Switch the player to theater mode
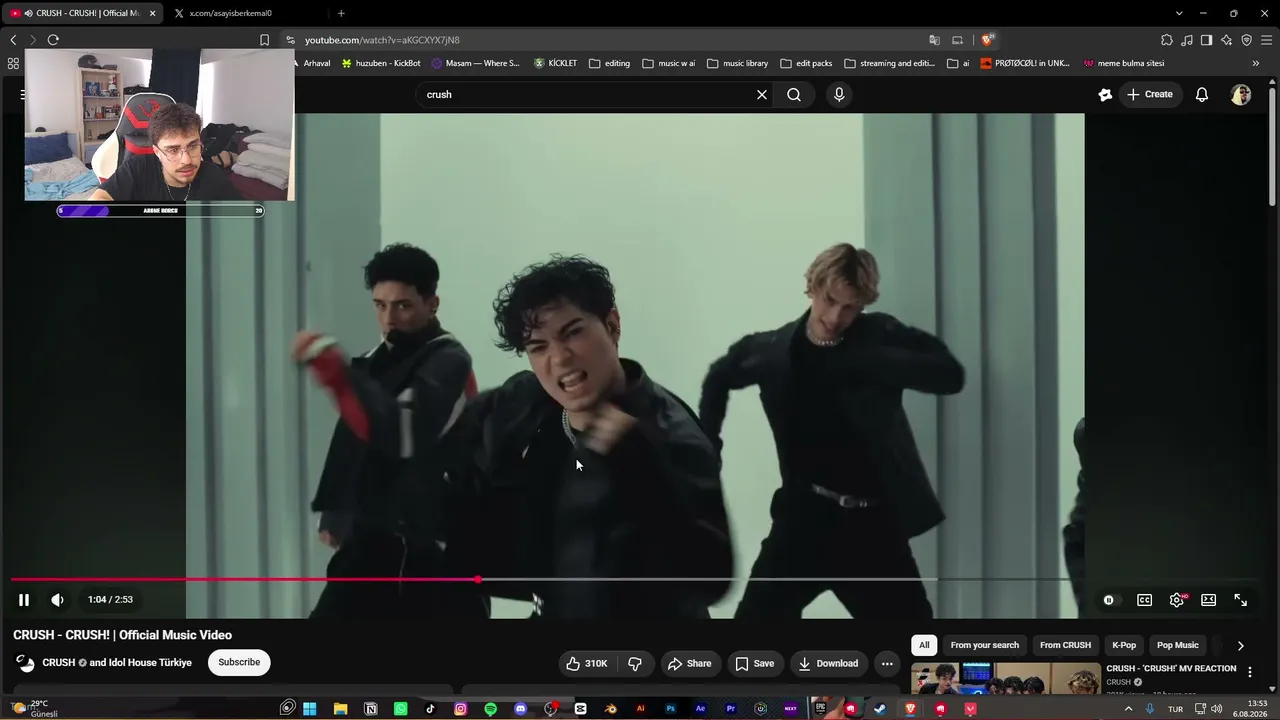Screen dimensions: 1280x720 tap(1208, 600)
